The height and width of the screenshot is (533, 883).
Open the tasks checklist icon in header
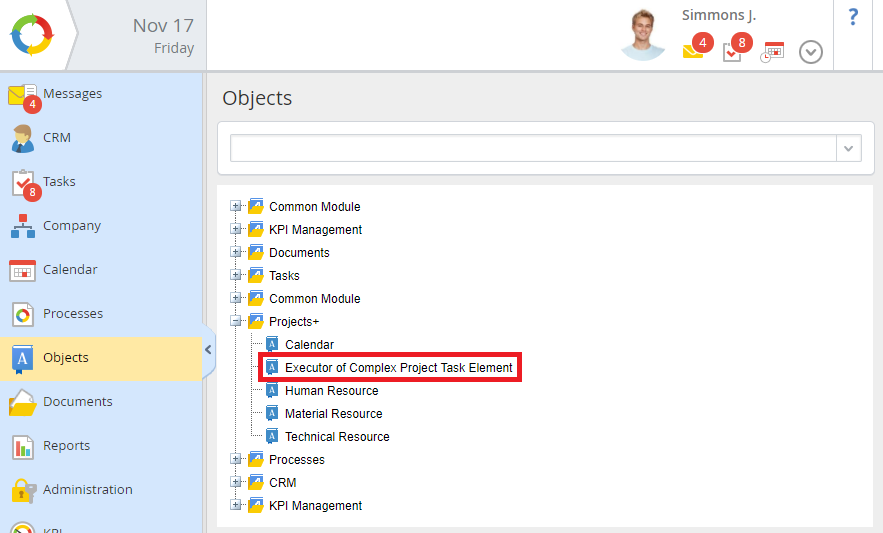(x=733, y=51)
